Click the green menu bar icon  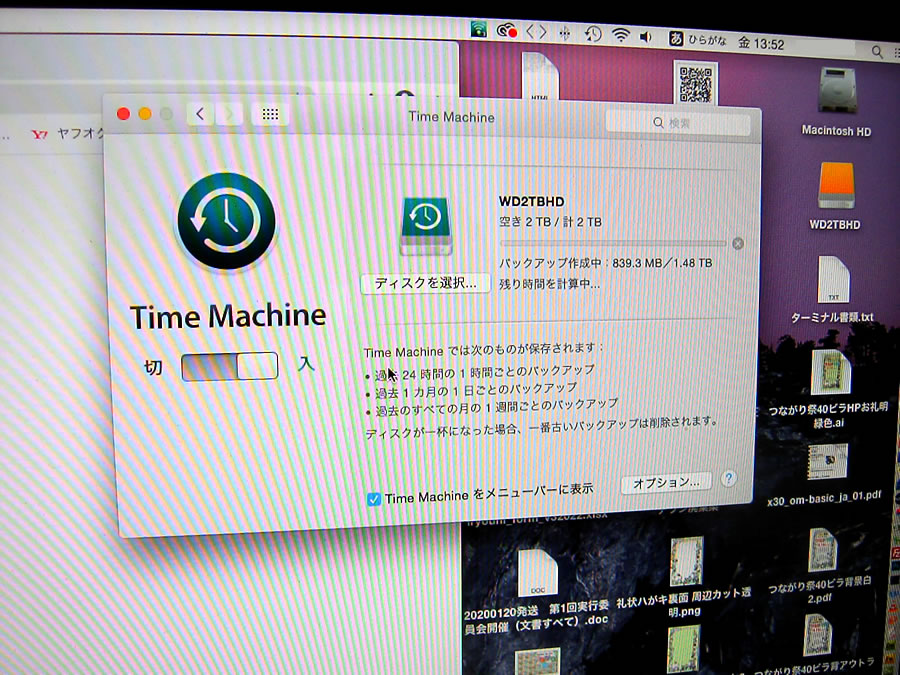(x=479, y=29)
